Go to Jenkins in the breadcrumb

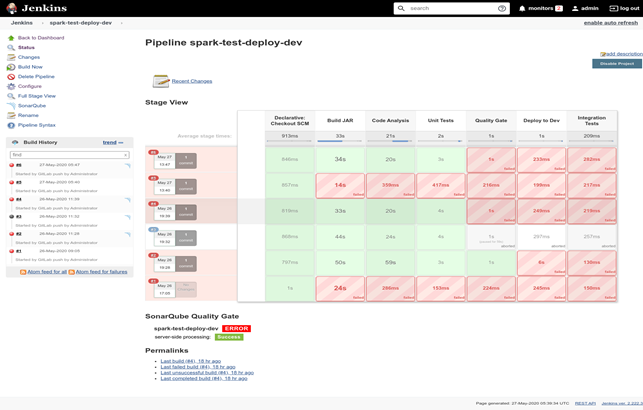click(x=22, y=23)
